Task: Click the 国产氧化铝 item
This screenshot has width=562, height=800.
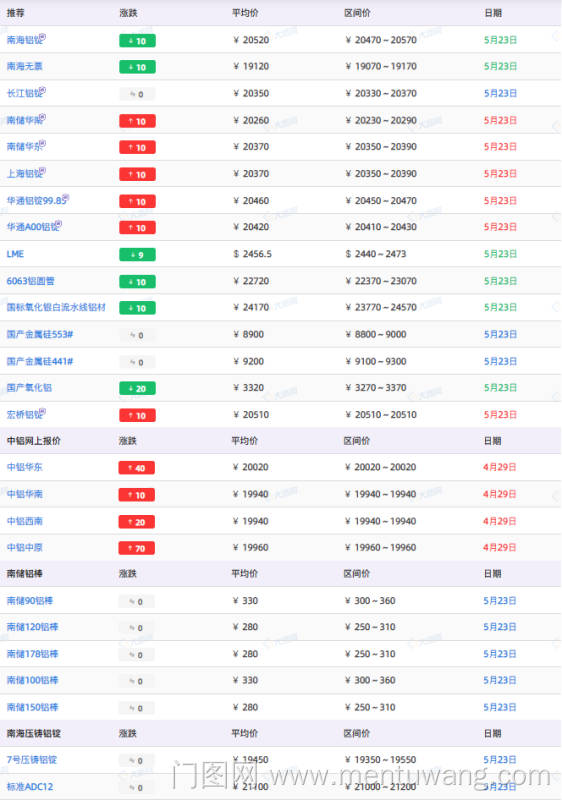Action: coord(29,388)
